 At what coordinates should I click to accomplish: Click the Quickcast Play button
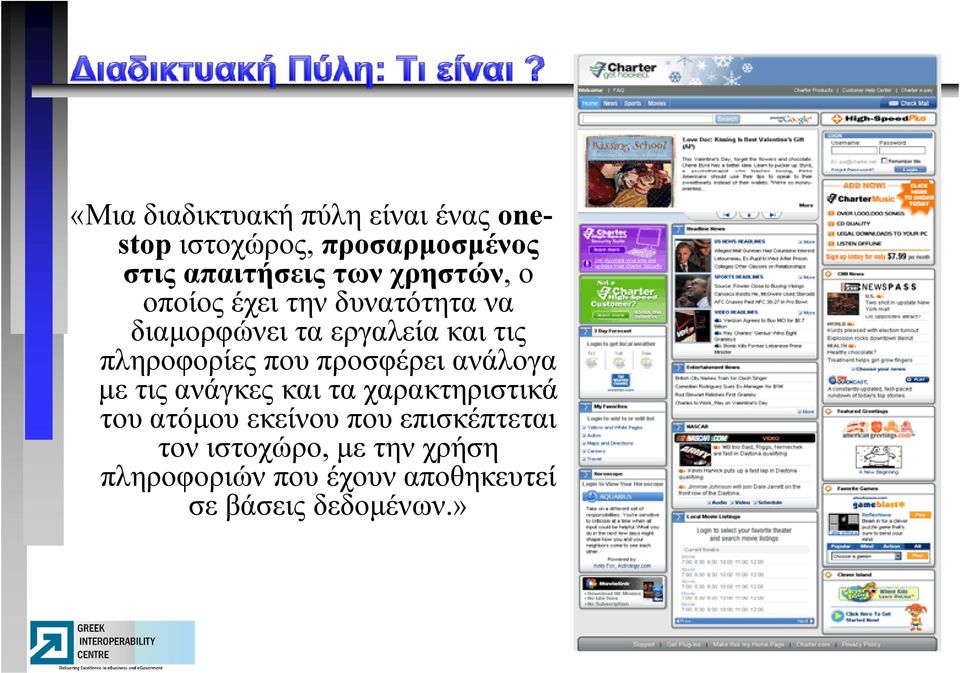(917, 380)
